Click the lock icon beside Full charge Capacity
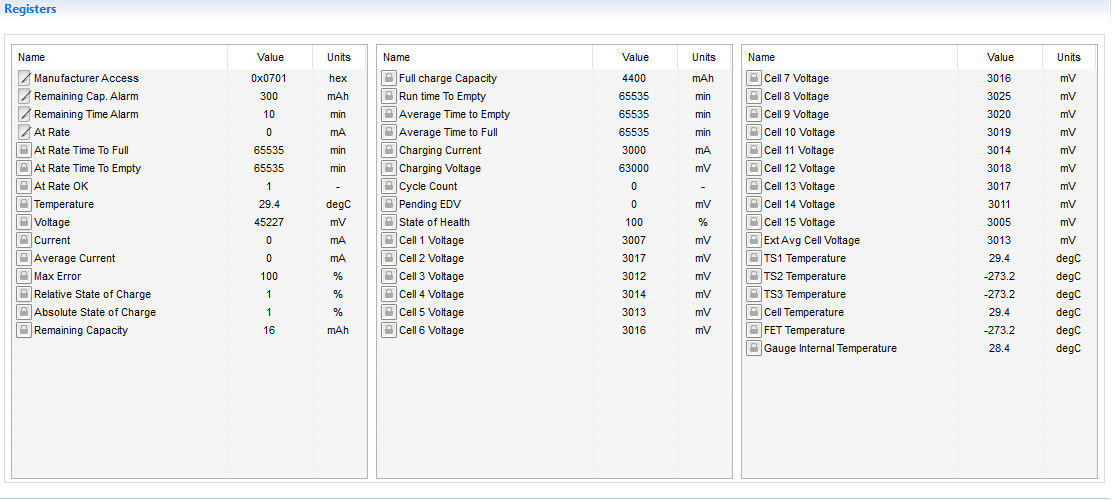 [389, 78]
